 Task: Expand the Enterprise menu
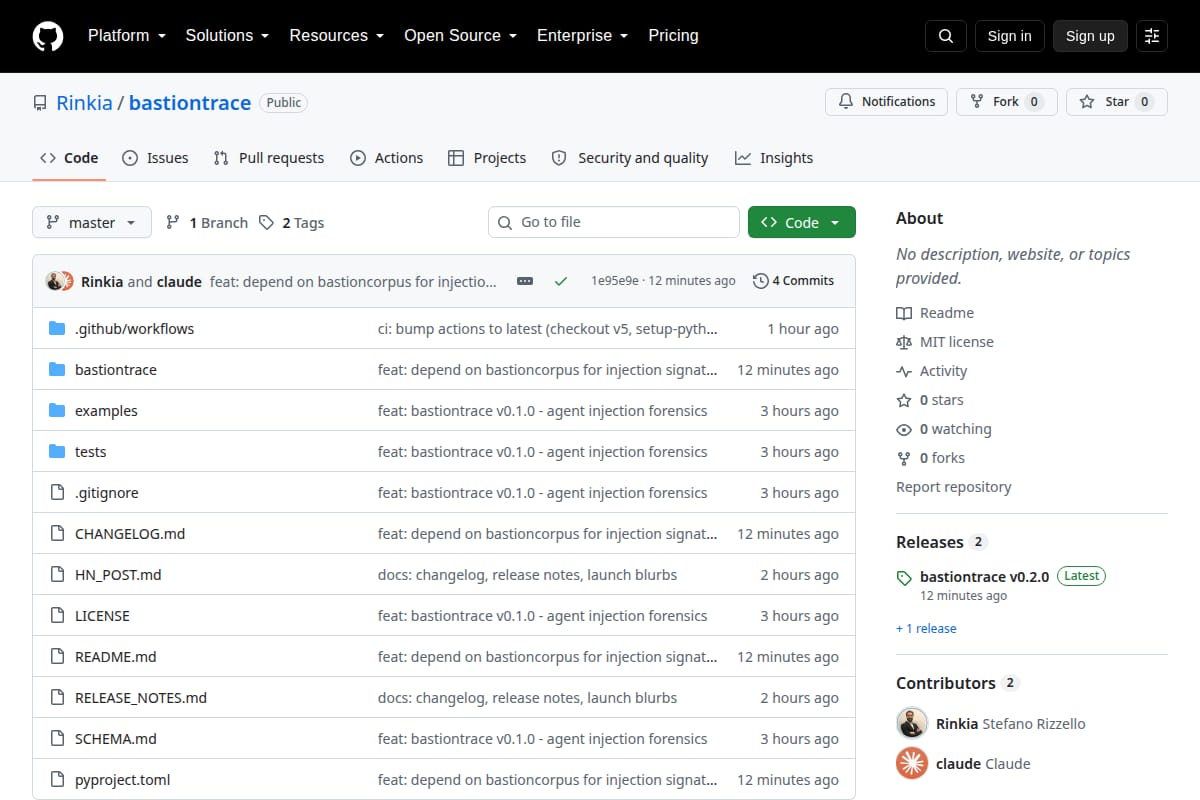(x=582, y=36)
